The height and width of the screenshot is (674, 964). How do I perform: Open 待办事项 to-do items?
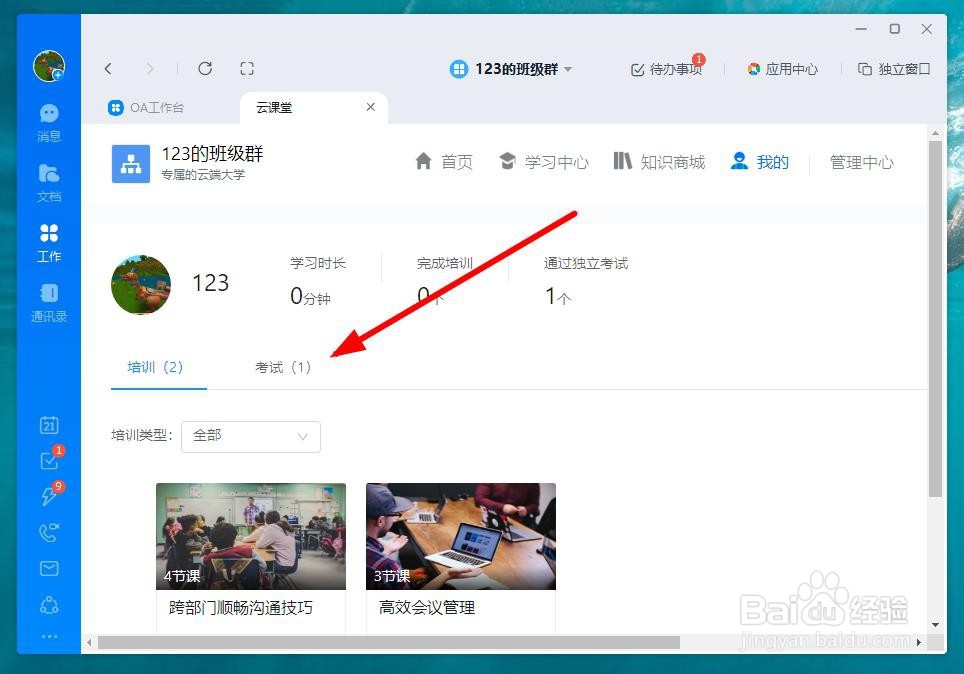[667, 69]
